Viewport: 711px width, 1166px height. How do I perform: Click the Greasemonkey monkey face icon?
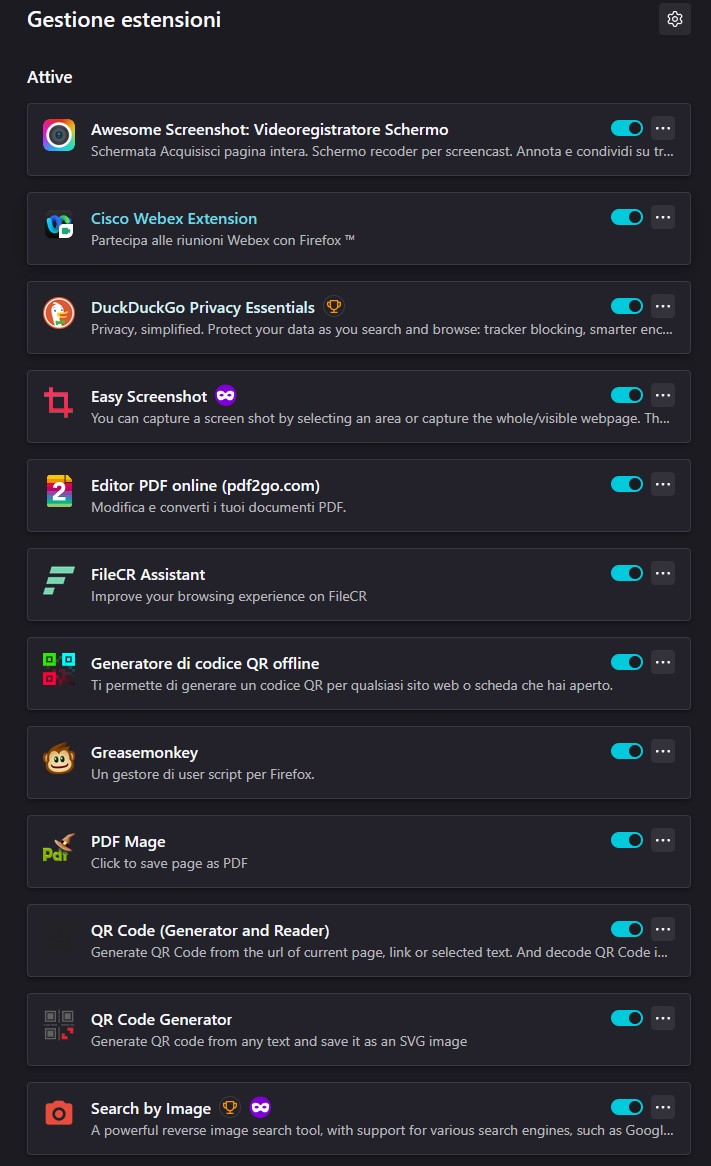(59, 758)
